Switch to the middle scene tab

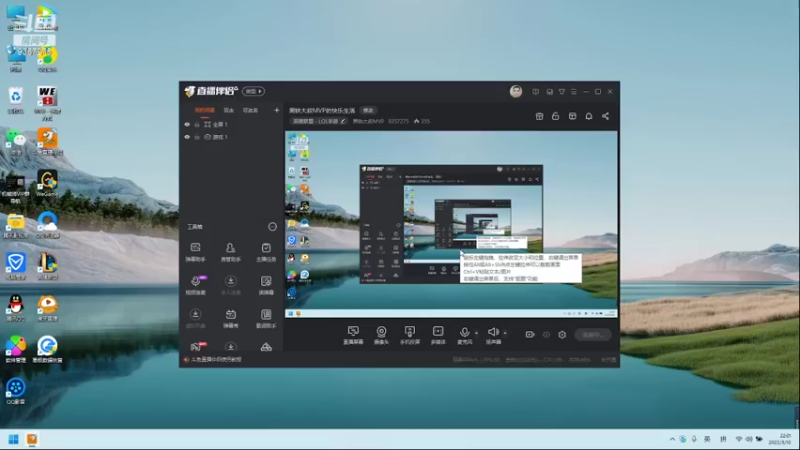coord(229,110)
